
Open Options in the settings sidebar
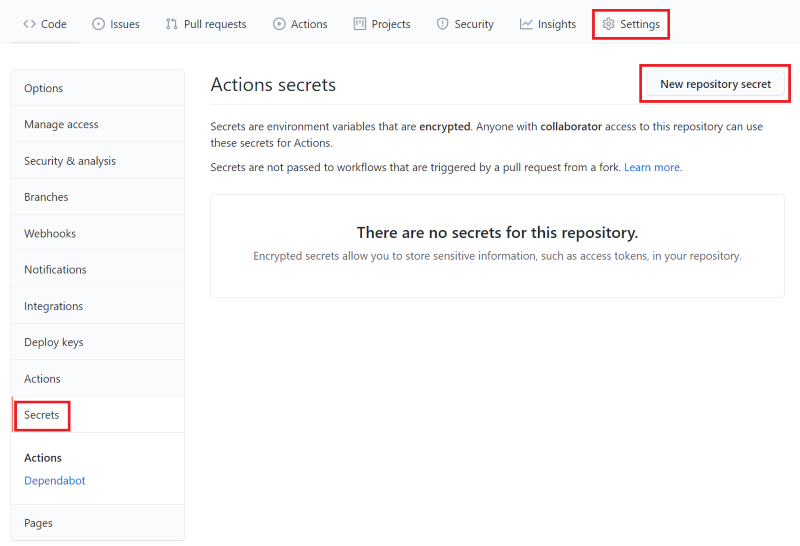point(97,88)
